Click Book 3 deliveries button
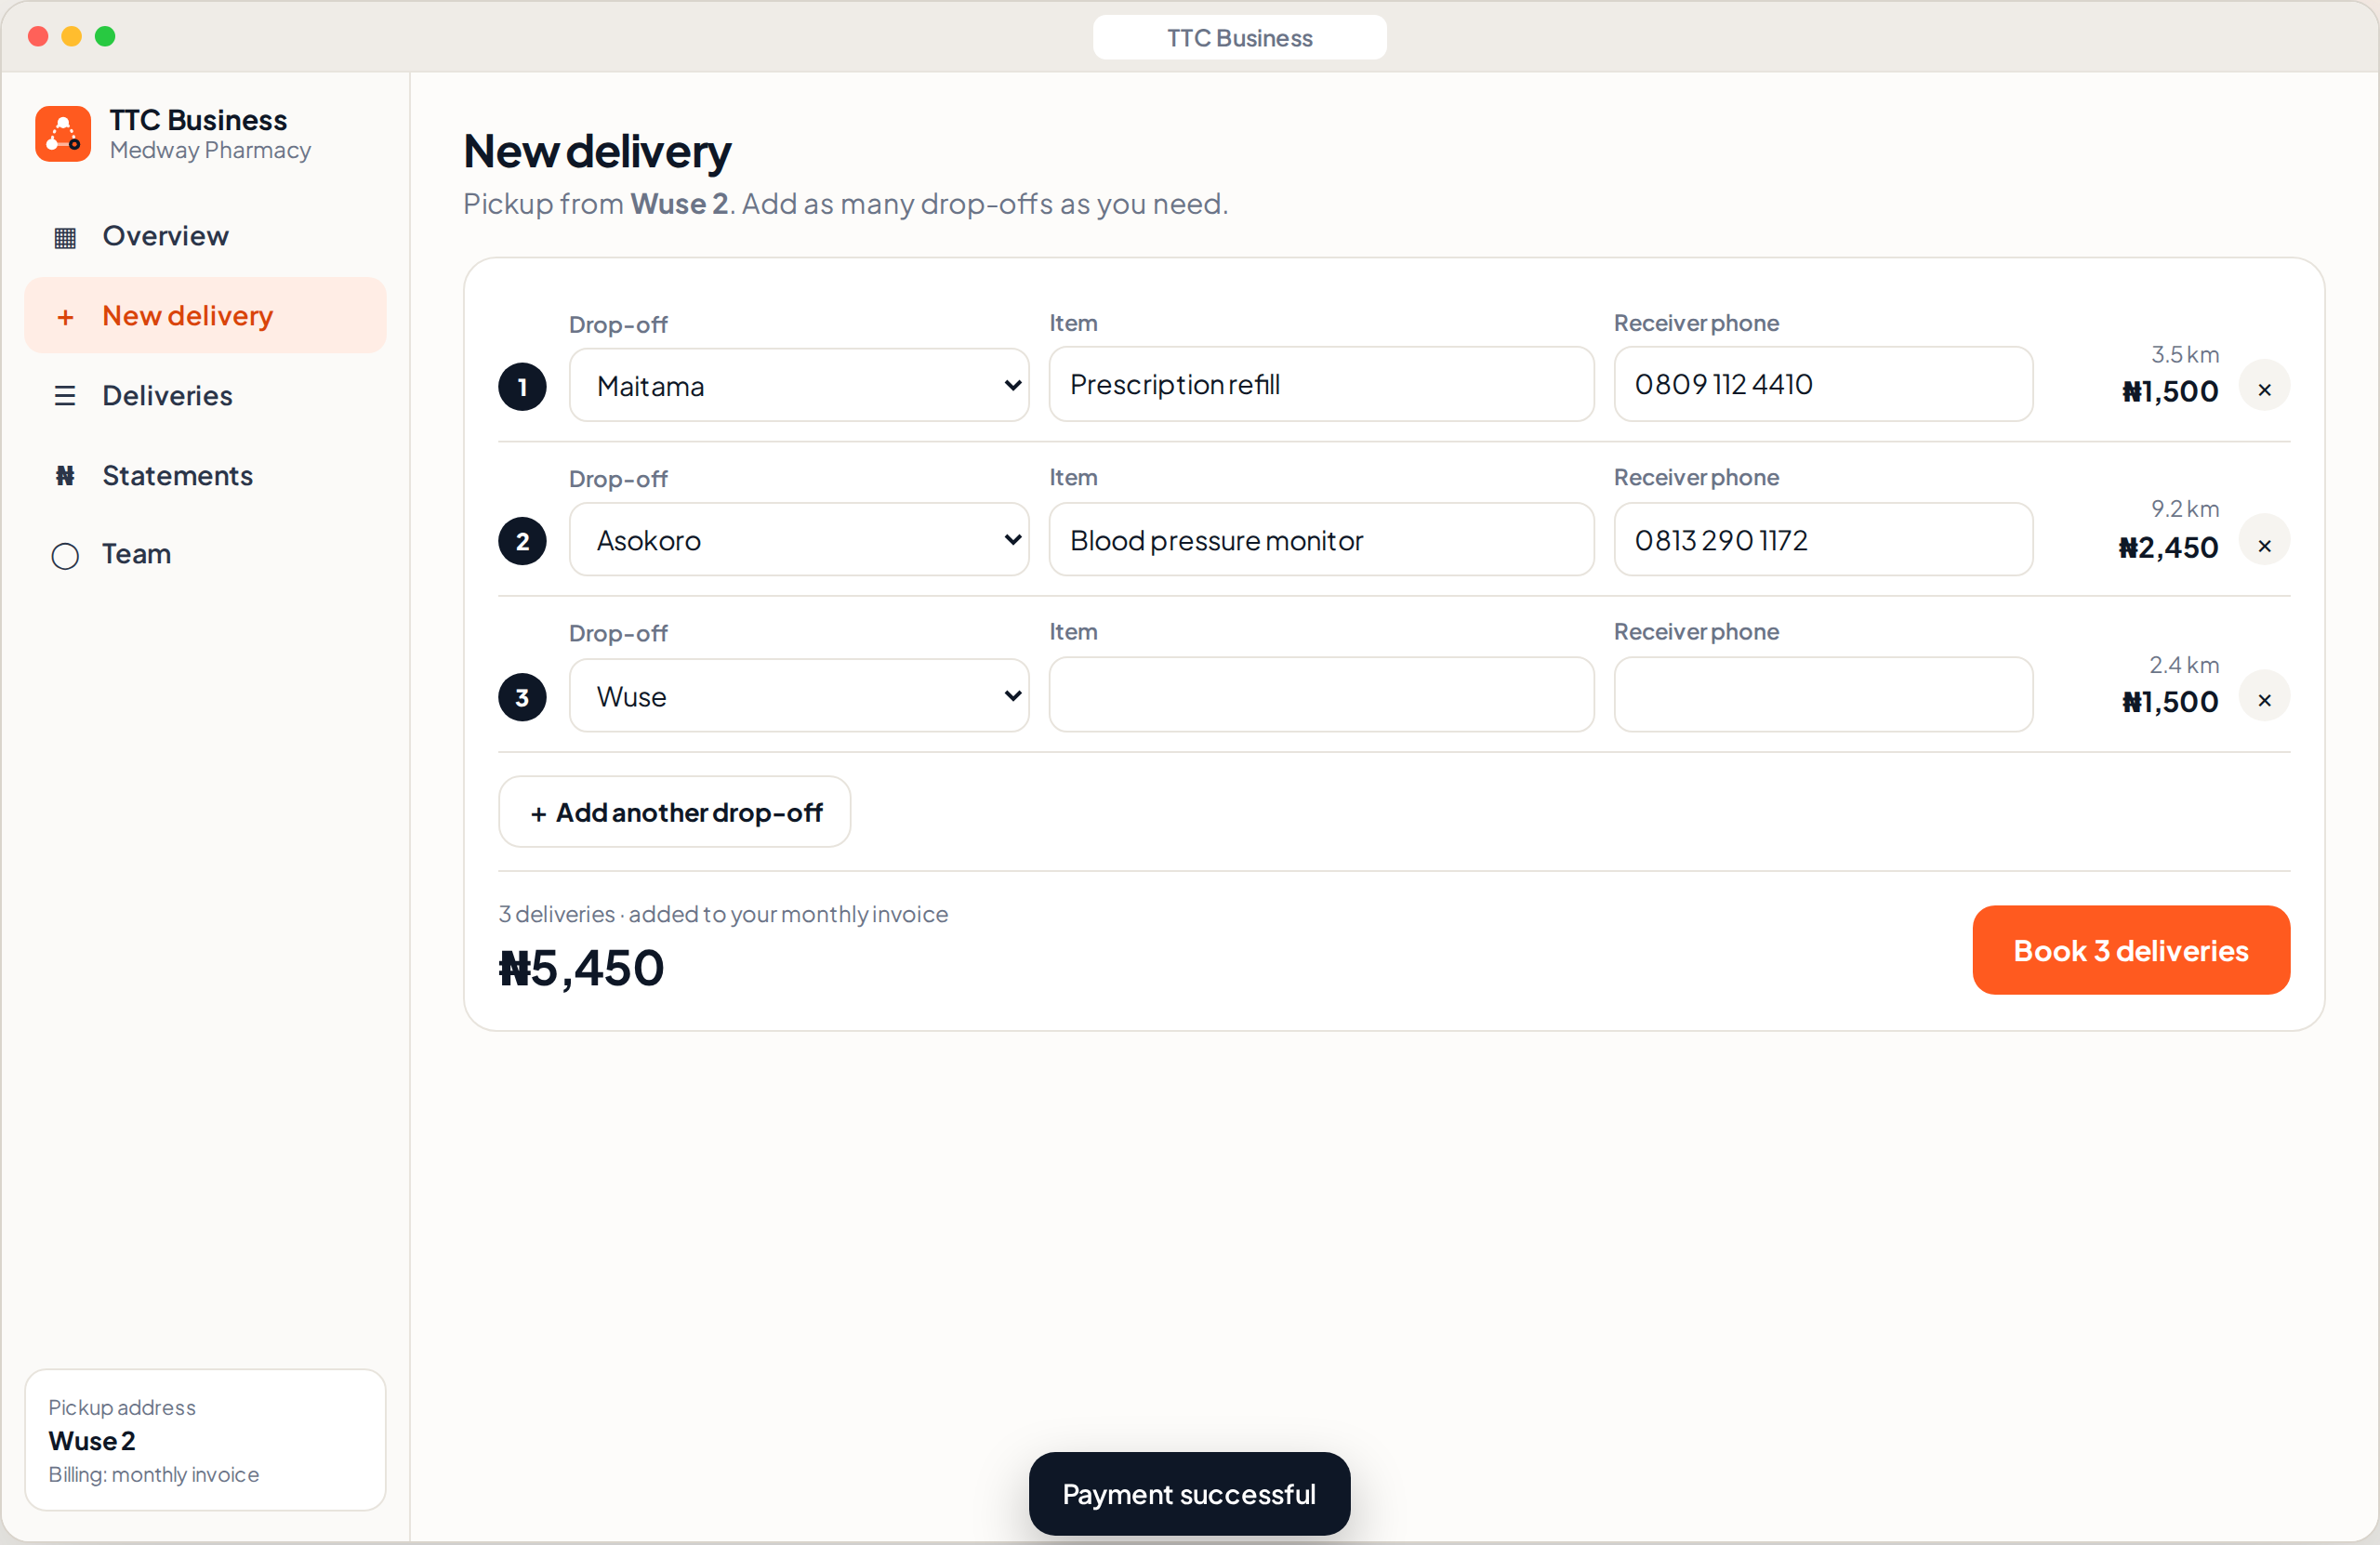 [2131, 951]
